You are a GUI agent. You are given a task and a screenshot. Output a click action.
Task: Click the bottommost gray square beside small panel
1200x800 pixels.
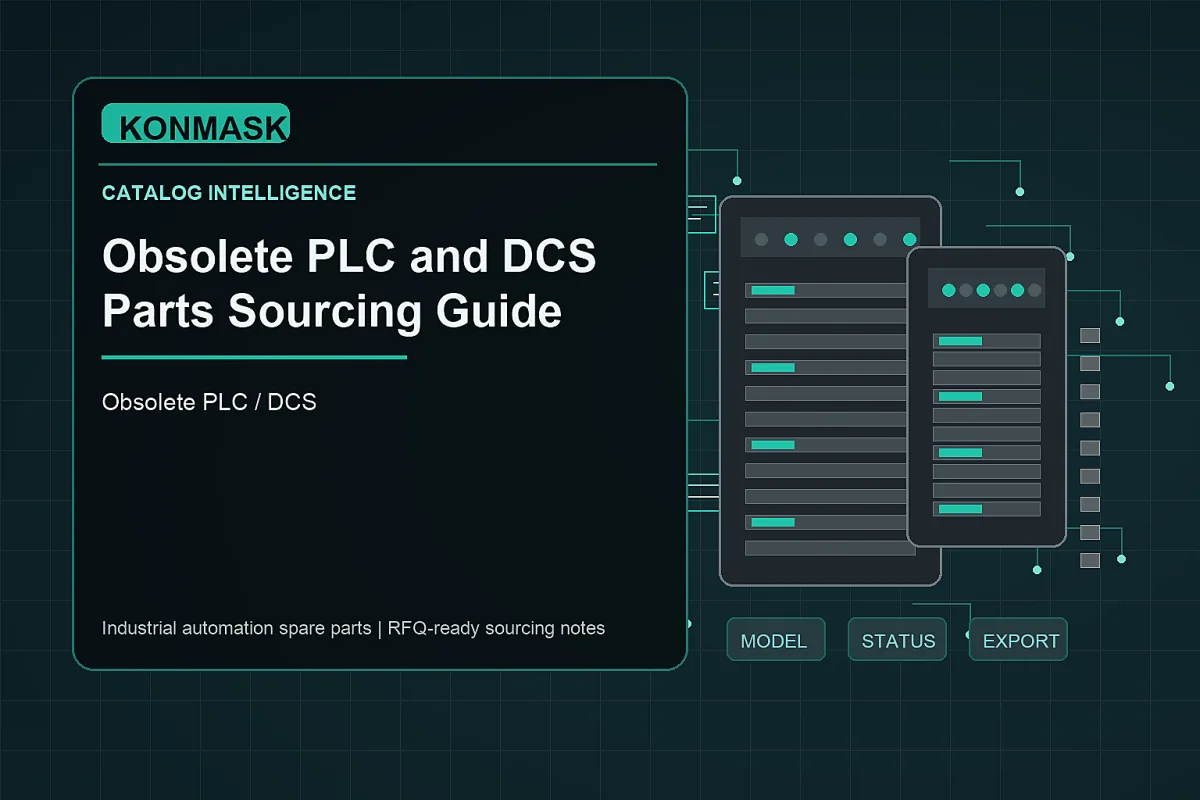[x=1090, y=560]
